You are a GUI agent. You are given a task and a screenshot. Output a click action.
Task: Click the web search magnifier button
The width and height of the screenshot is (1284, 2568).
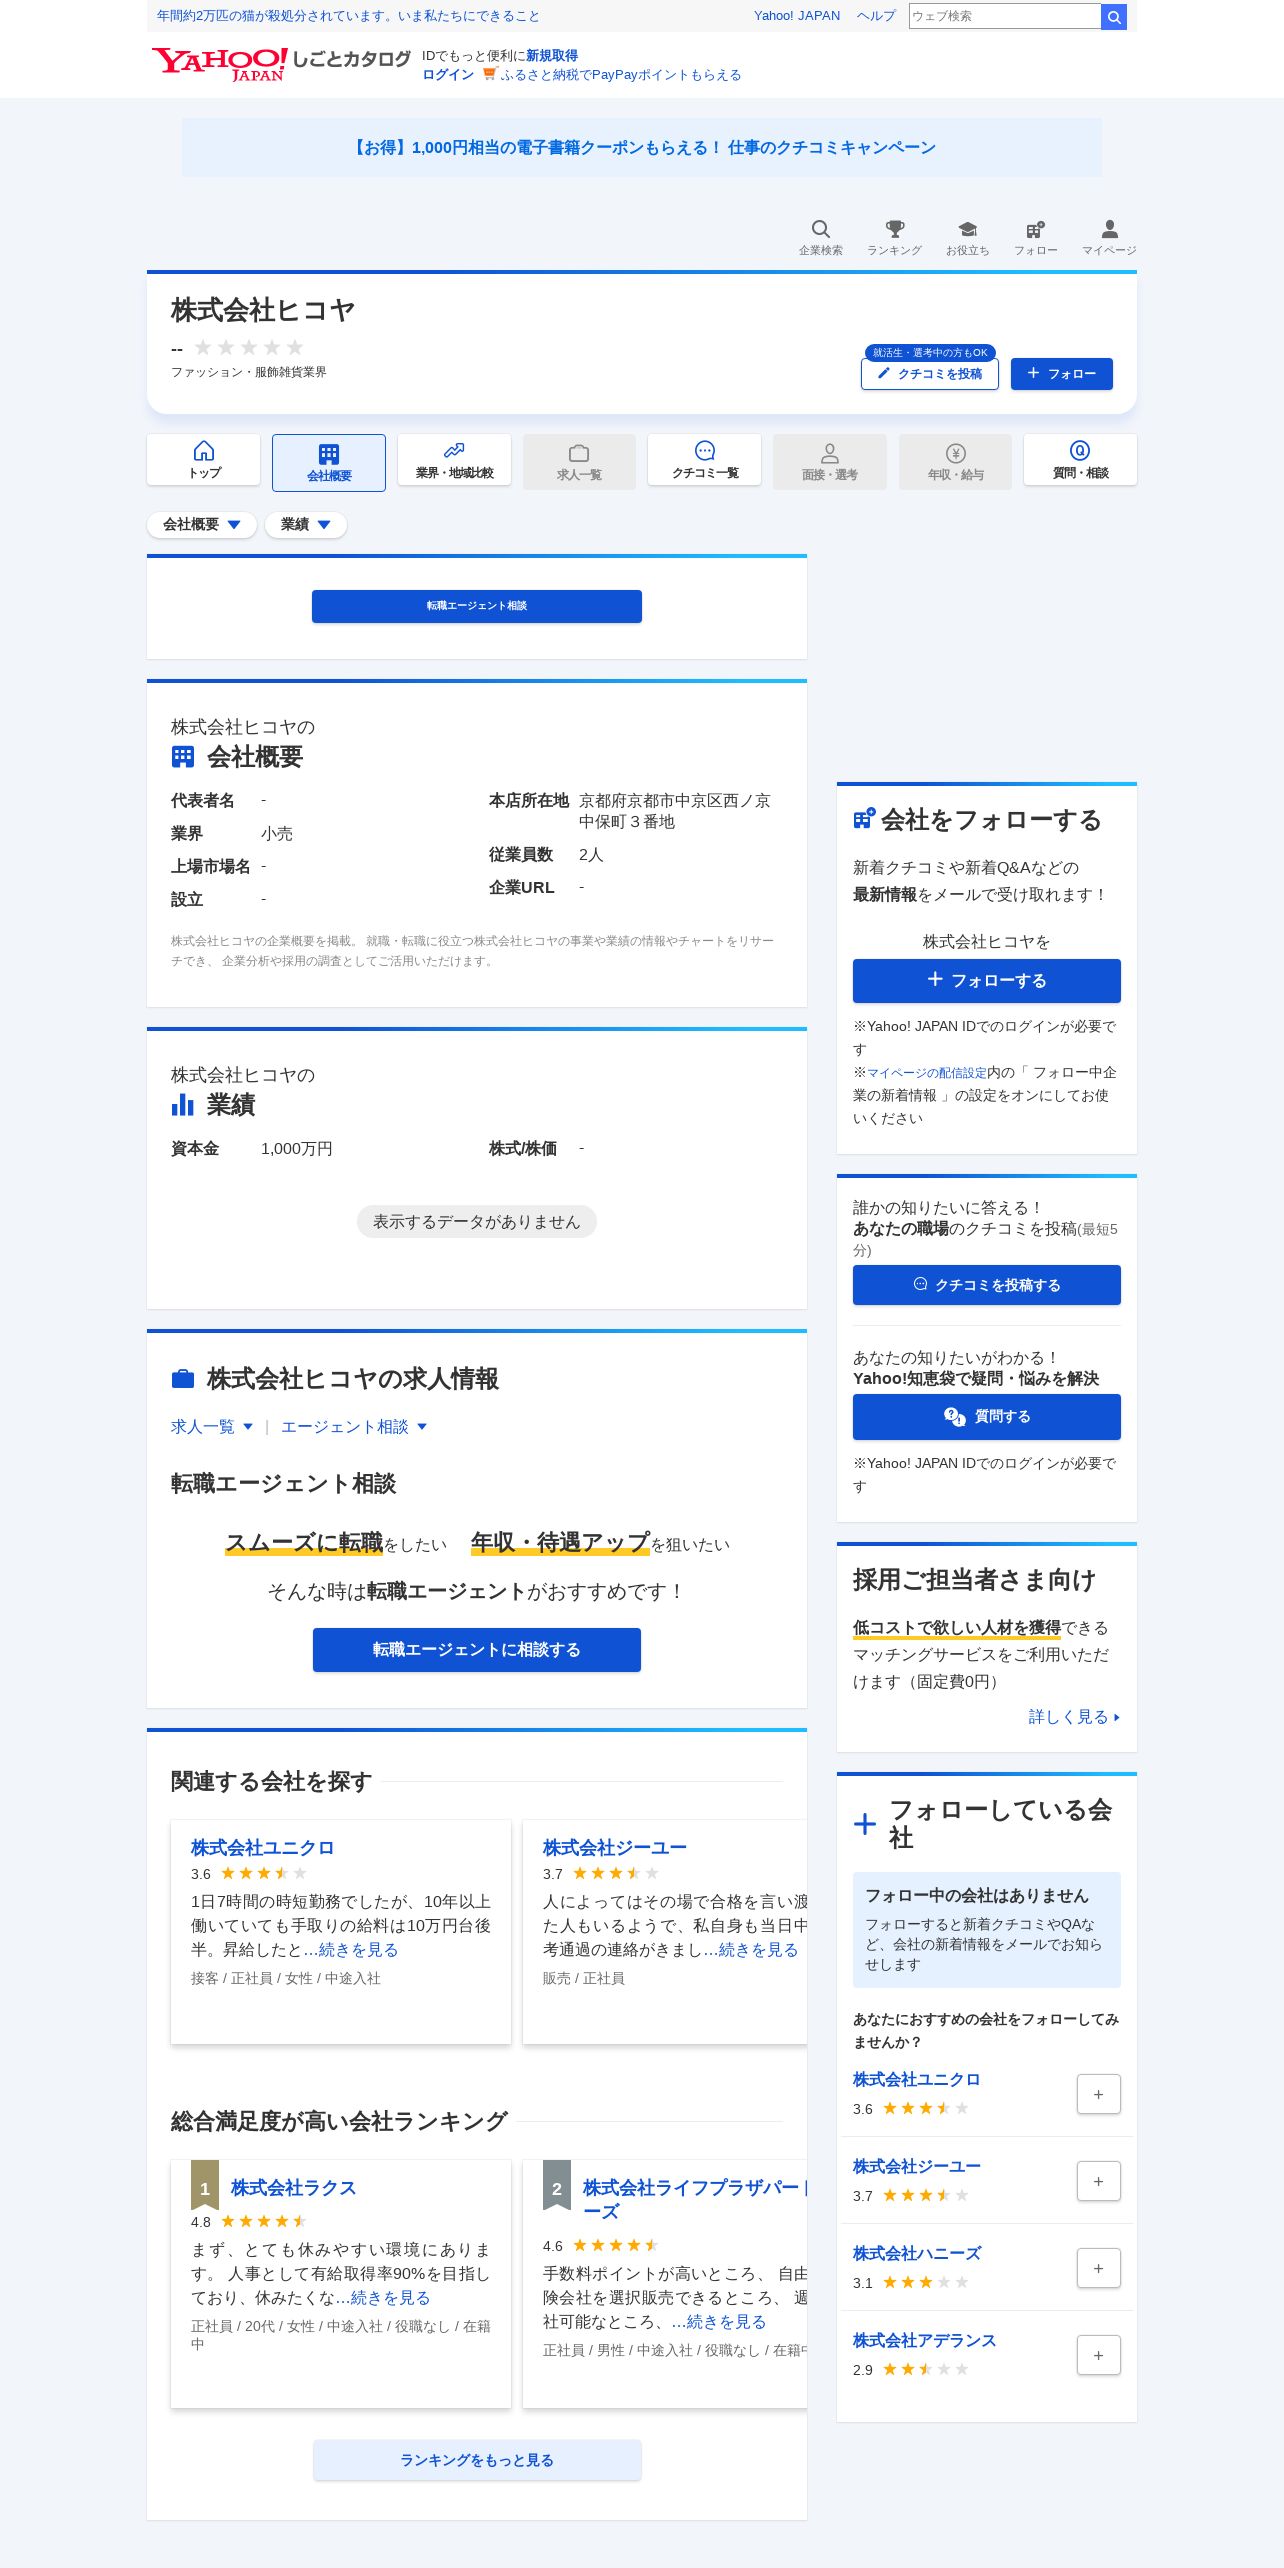pos(1114,16)
